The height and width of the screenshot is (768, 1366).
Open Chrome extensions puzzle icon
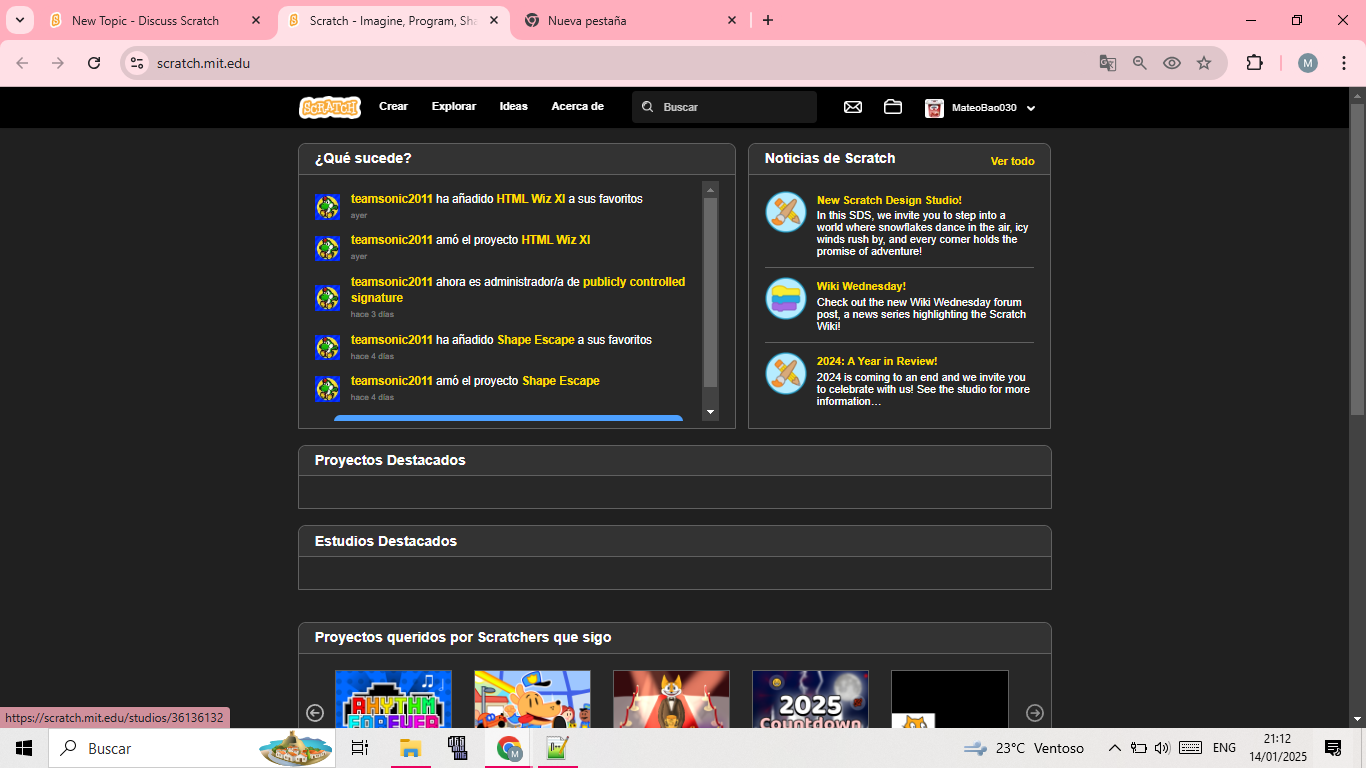(1254, 63)
